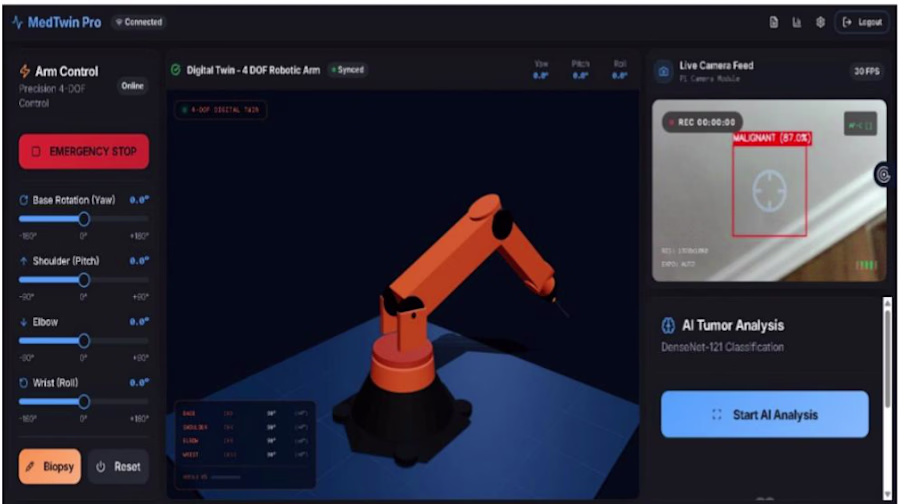Click the Elbow slider handle

[x=84, y=341]
